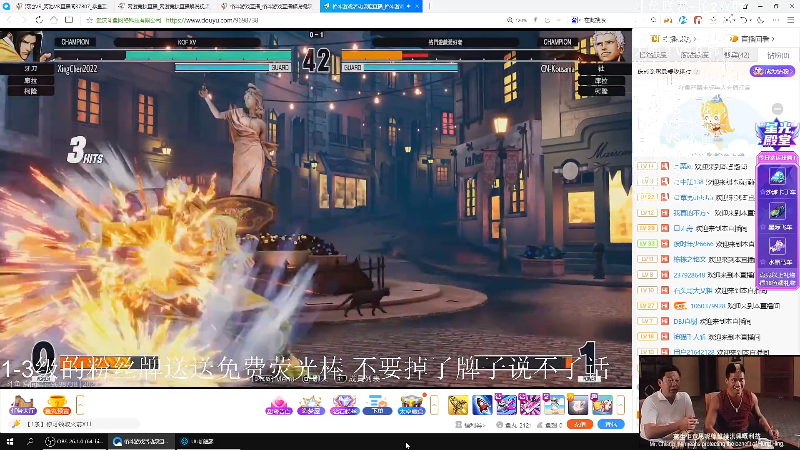Open the purple diamond activity icon
Screen dimensions: 800x450
344,405
